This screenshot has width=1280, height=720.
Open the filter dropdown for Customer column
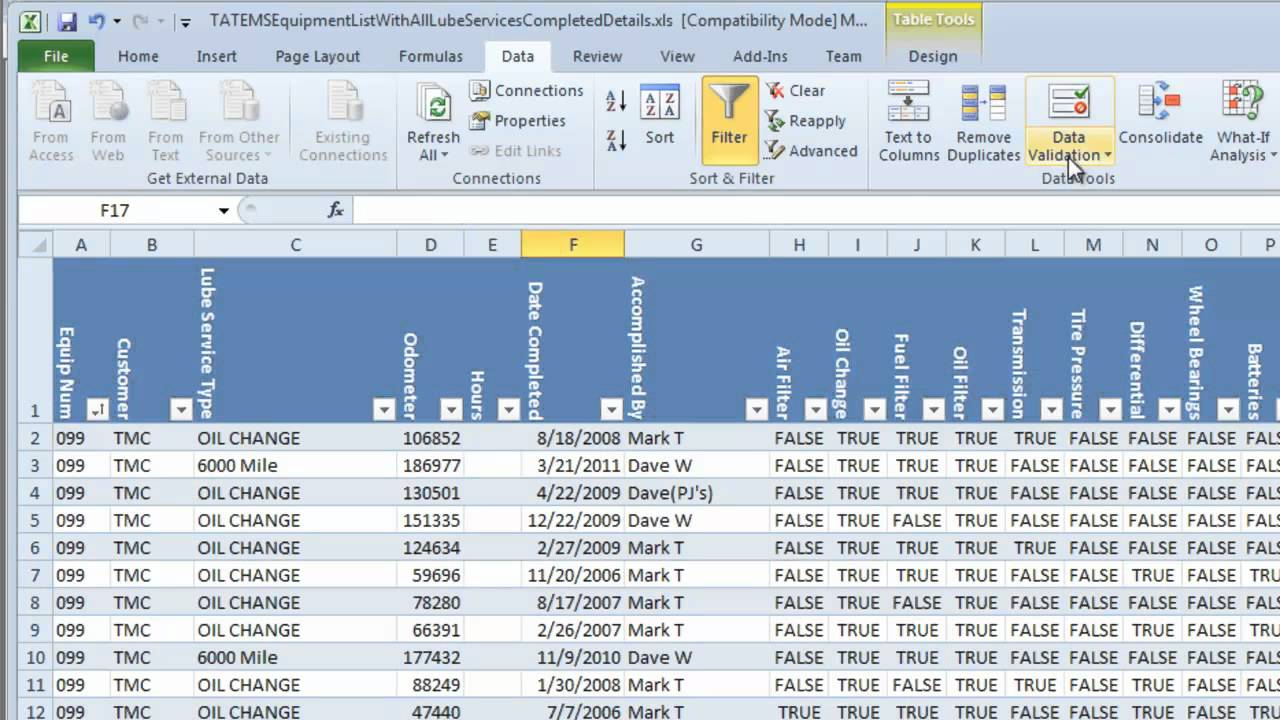(x=181, y=410)
